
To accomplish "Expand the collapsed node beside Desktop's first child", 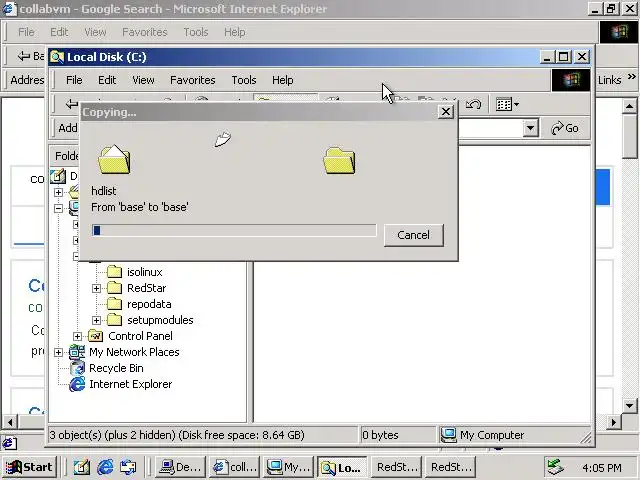I will (x=58, y=192).
